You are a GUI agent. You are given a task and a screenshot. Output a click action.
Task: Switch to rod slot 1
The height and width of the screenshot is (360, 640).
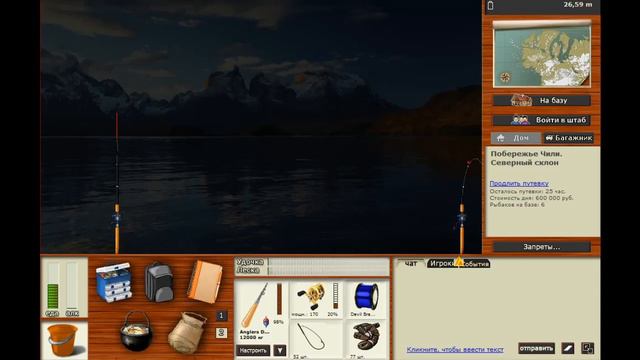pyautogui.click(x=221, y=316)
